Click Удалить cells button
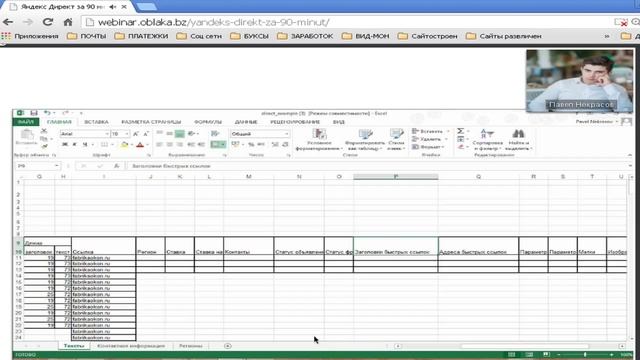This screenshot has height=360, width=640. point(429,139)
